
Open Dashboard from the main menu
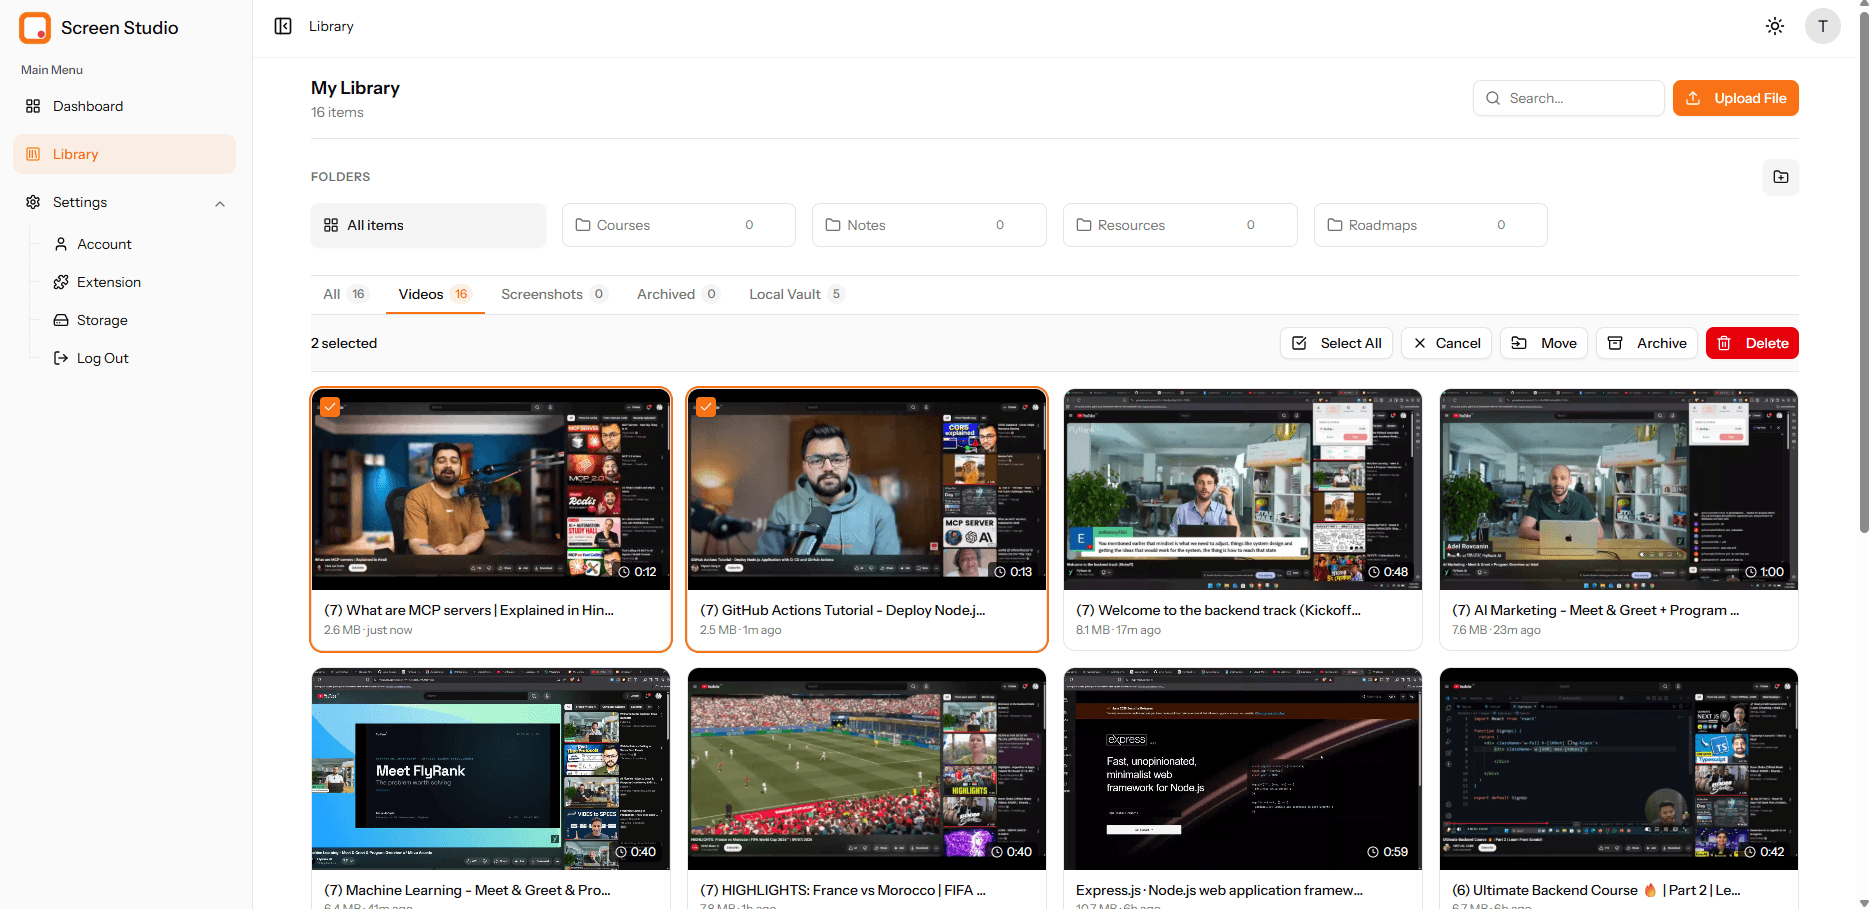125,106
